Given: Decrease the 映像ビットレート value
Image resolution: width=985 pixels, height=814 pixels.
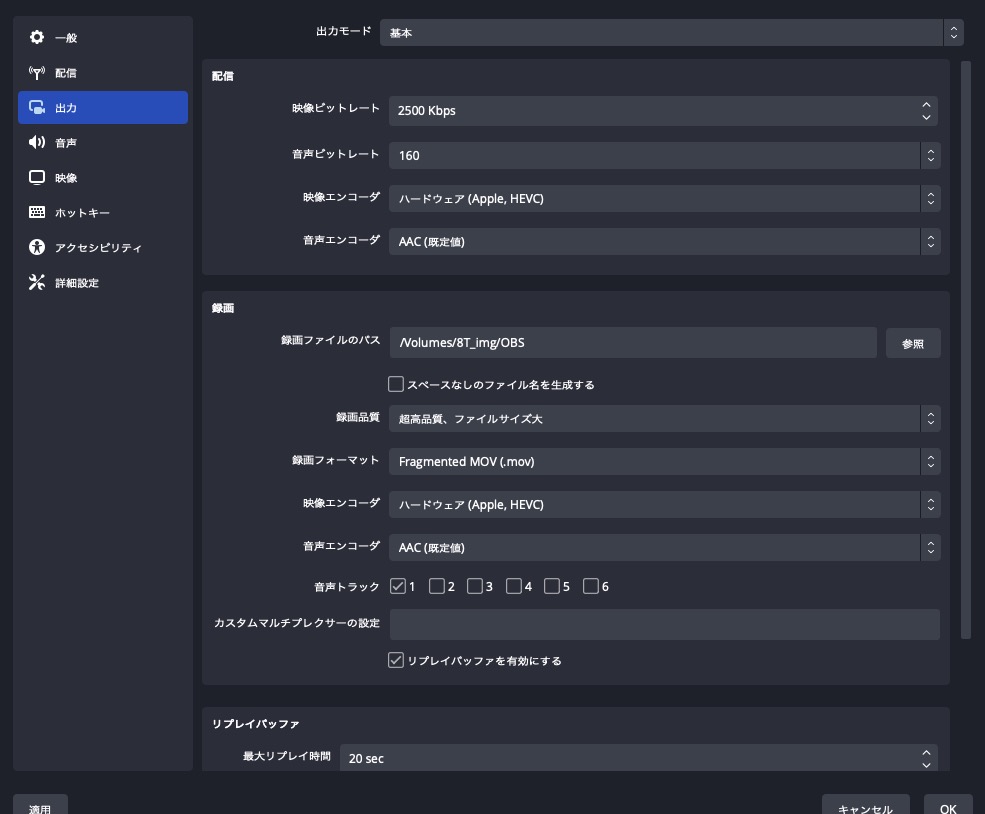Looking at the screenshot, I should point(927,117).
